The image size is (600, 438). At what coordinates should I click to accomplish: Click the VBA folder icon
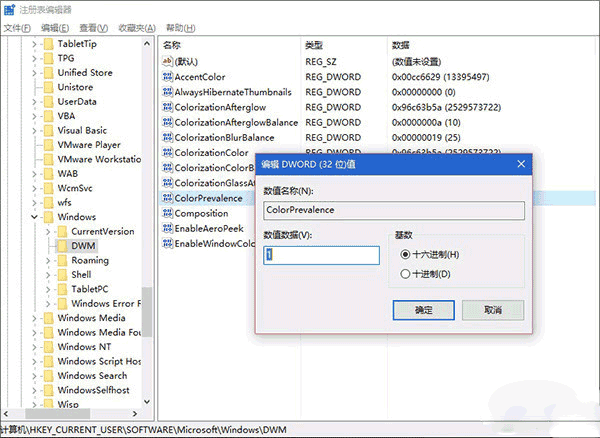click(49, 116)
